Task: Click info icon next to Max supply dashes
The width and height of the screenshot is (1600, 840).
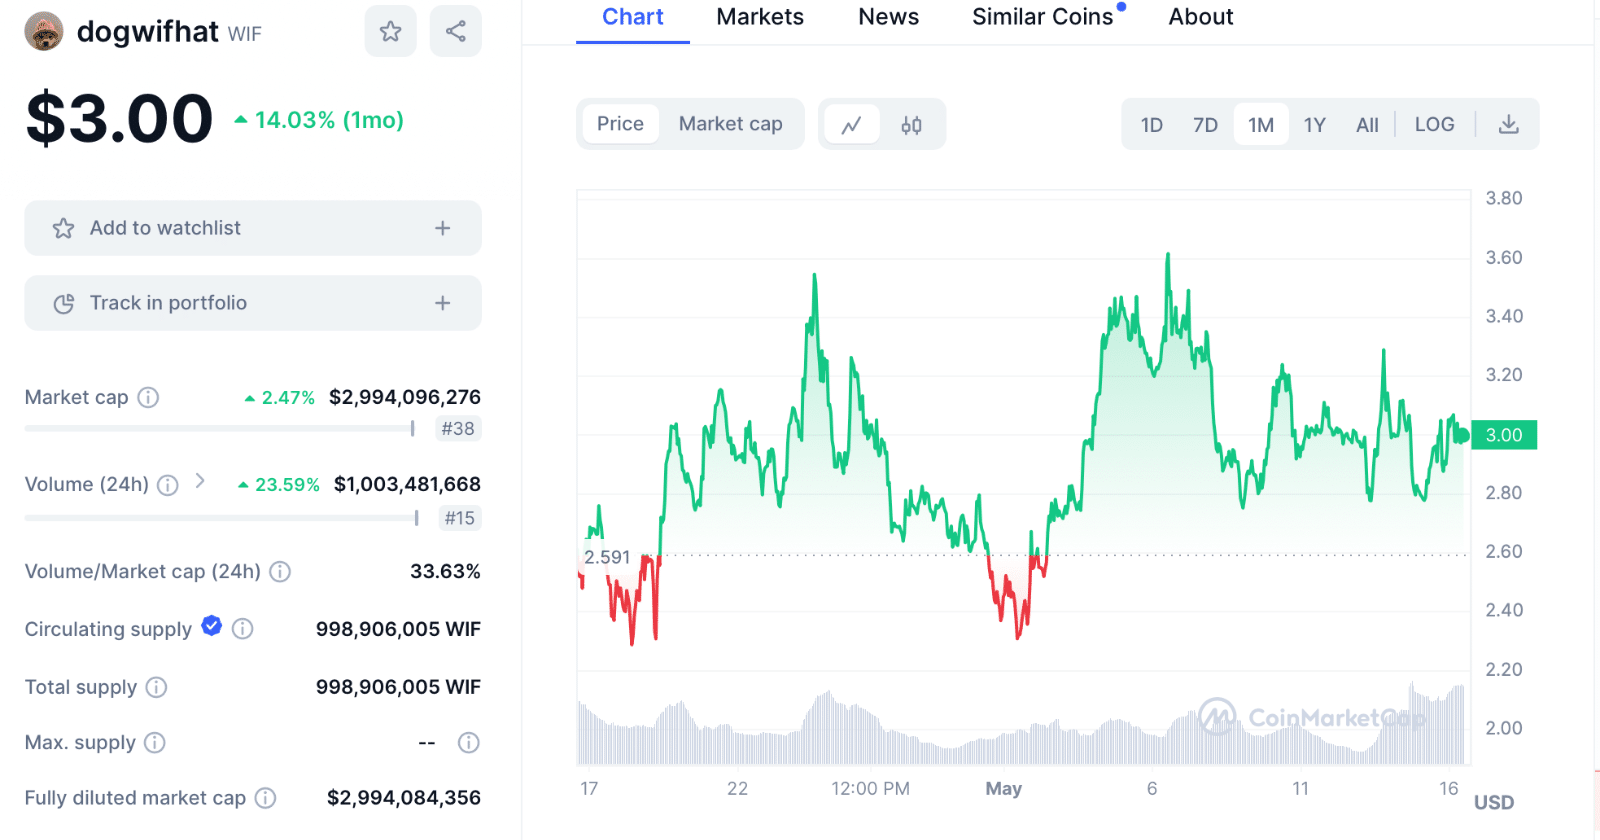Action: (x=469, y=743)
